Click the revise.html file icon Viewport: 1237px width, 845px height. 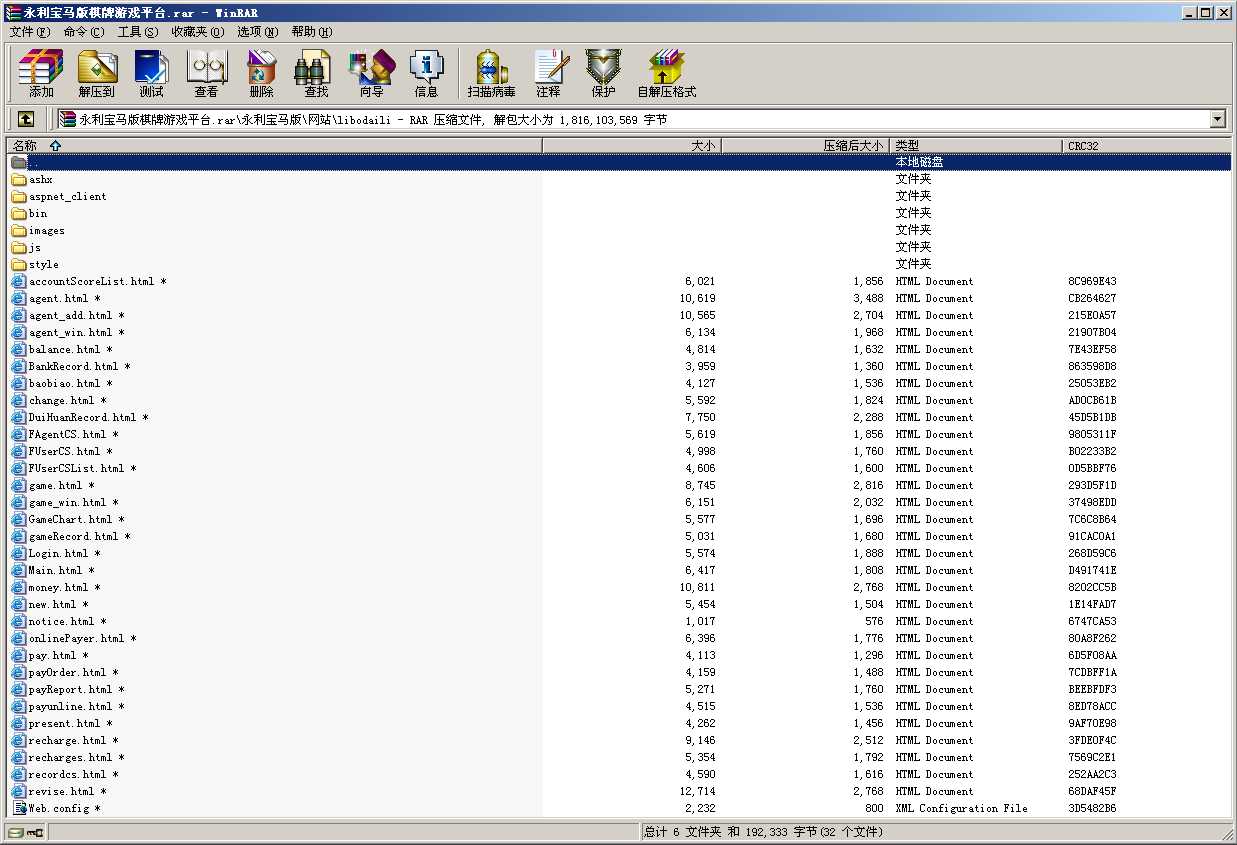(18, 791)
